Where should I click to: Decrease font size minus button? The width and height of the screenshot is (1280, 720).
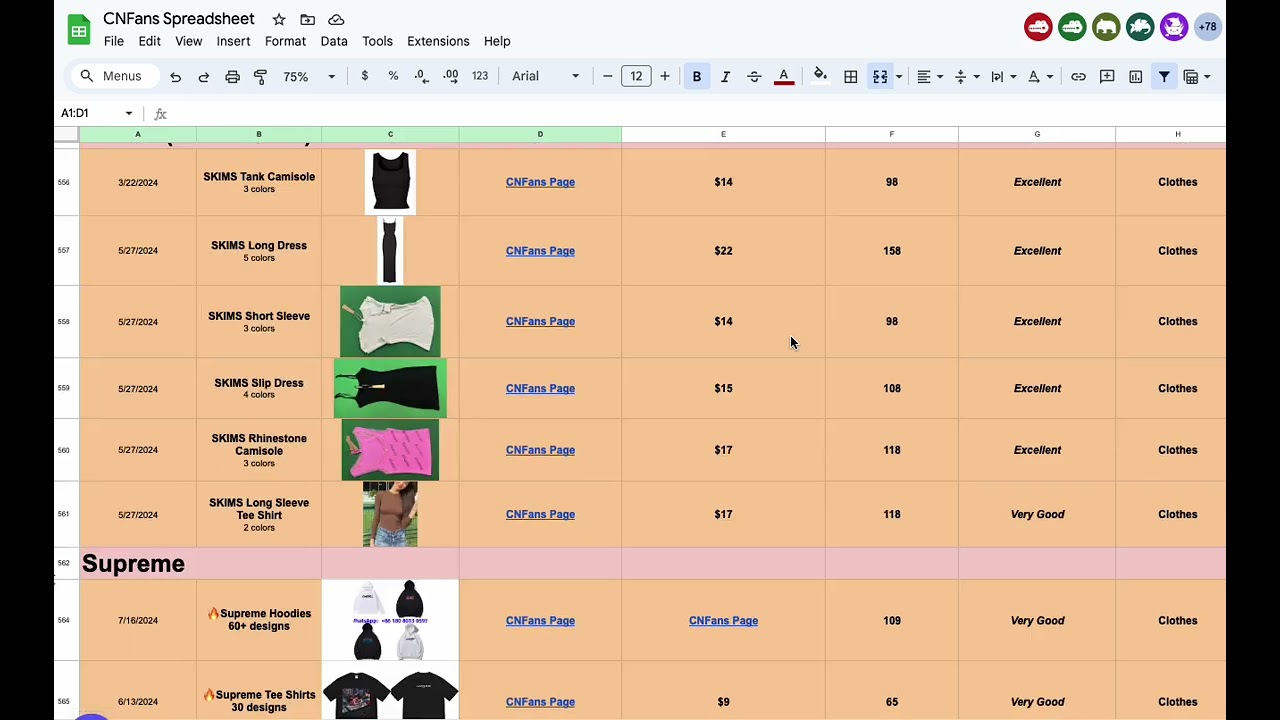coord(607,77)
